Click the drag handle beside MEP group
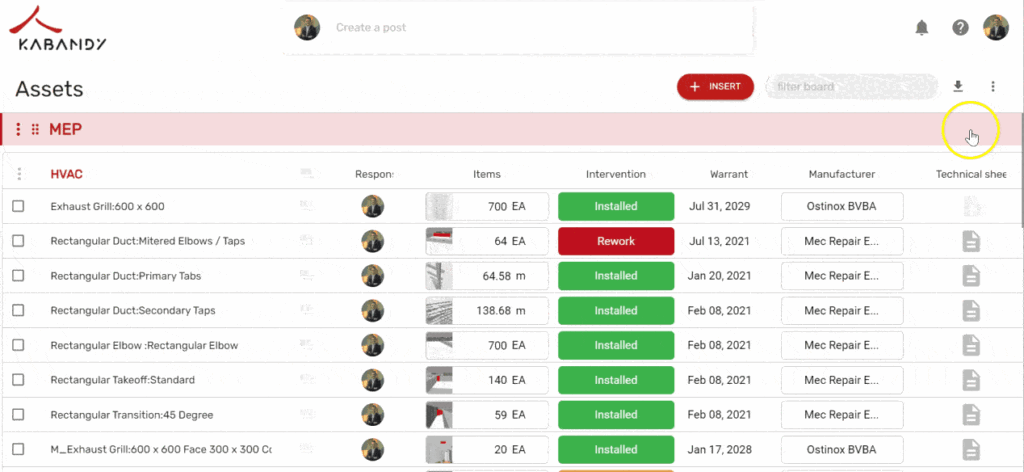 pyautogui.click(x=35, y=130)
